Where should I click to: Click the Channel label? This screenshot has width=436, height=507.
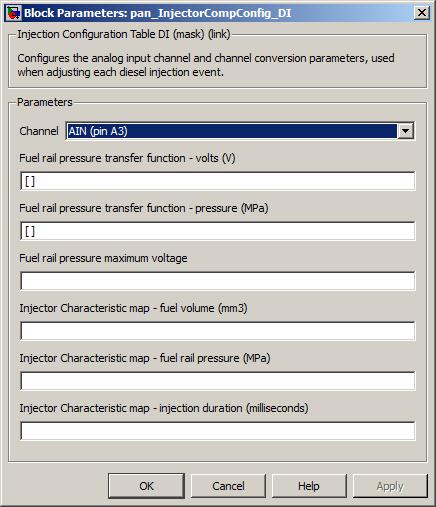point(39,131)
